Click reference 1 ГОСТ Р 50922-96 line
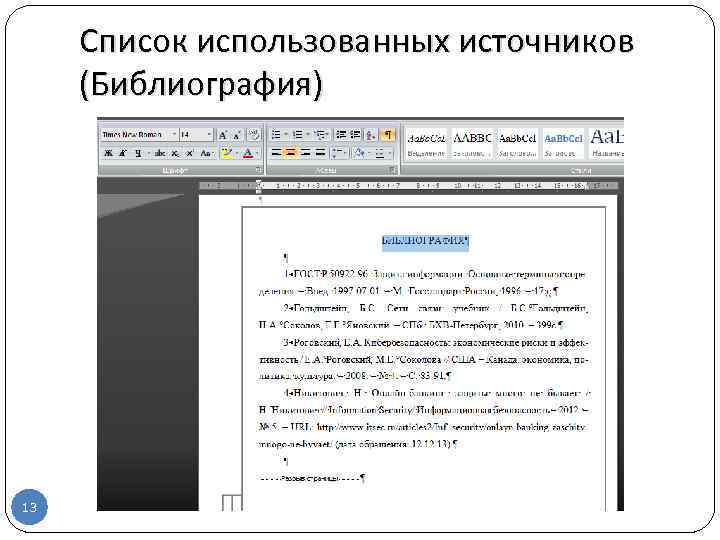This screenshot has height=540, width=720. tap(435, 275)
